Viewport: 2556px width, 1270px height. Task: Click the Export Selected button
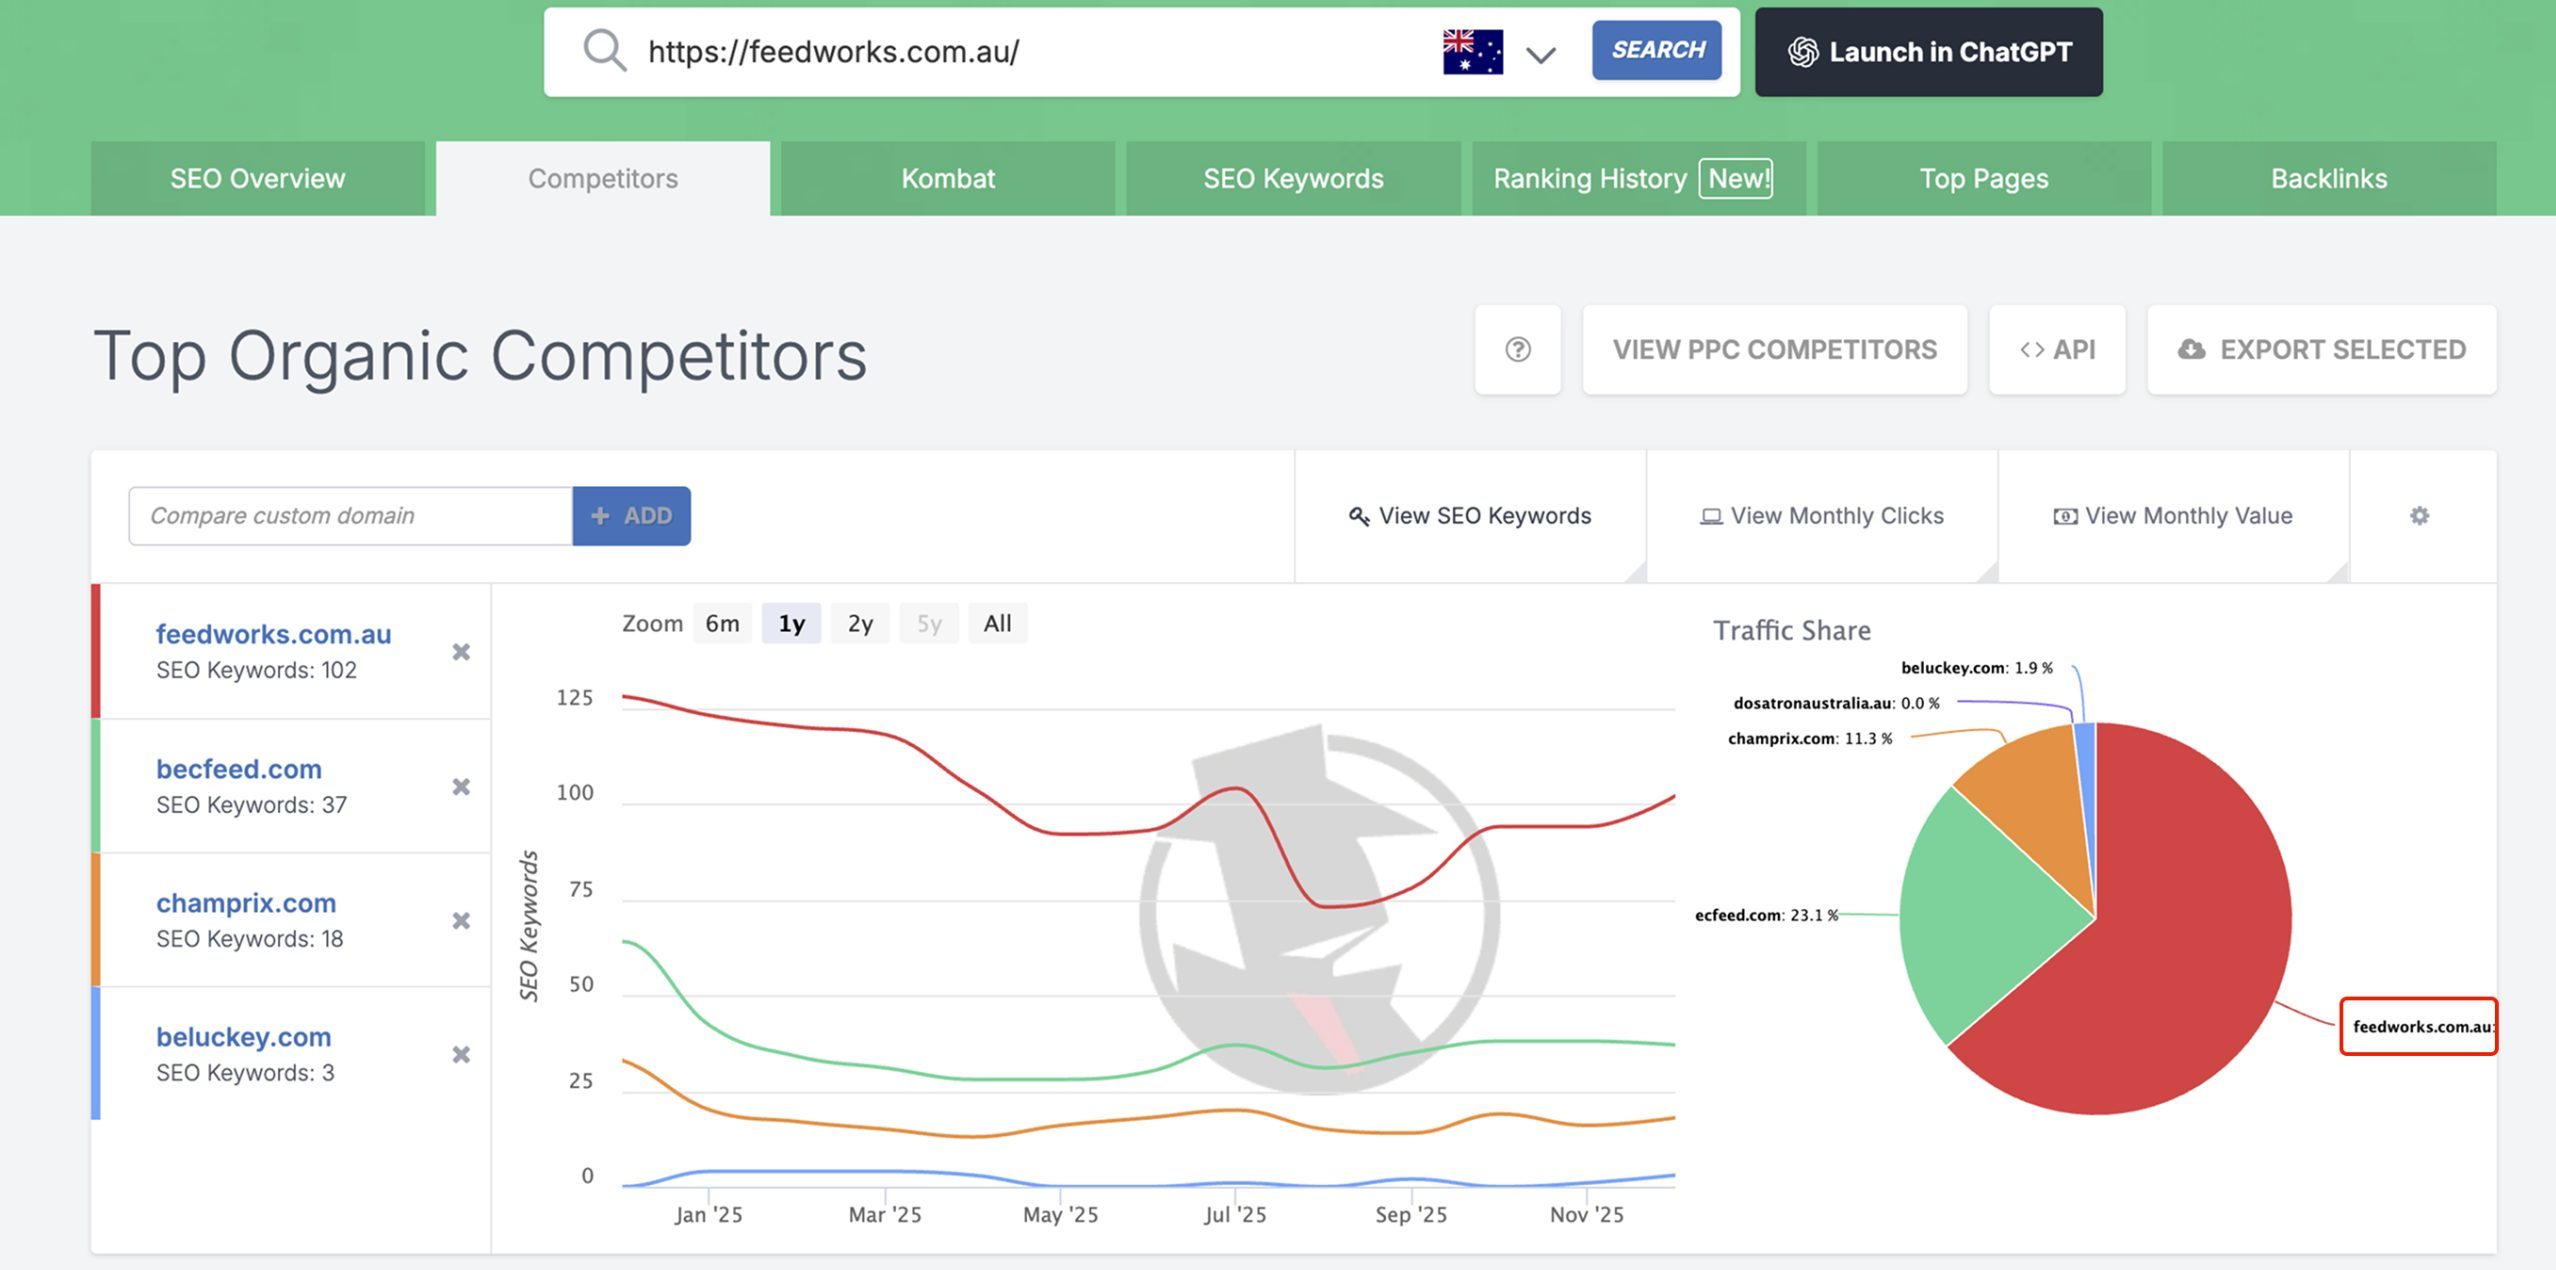pos(2321,350)
